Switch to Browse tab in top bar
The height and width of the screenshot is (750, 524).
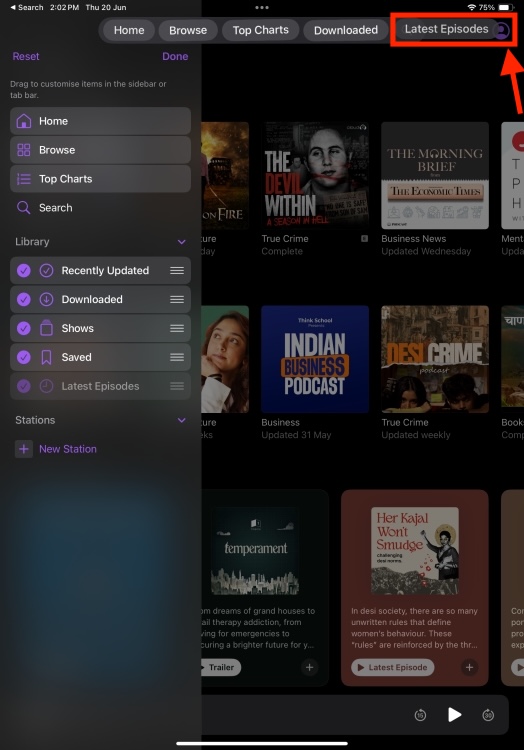tap(188, 30)
